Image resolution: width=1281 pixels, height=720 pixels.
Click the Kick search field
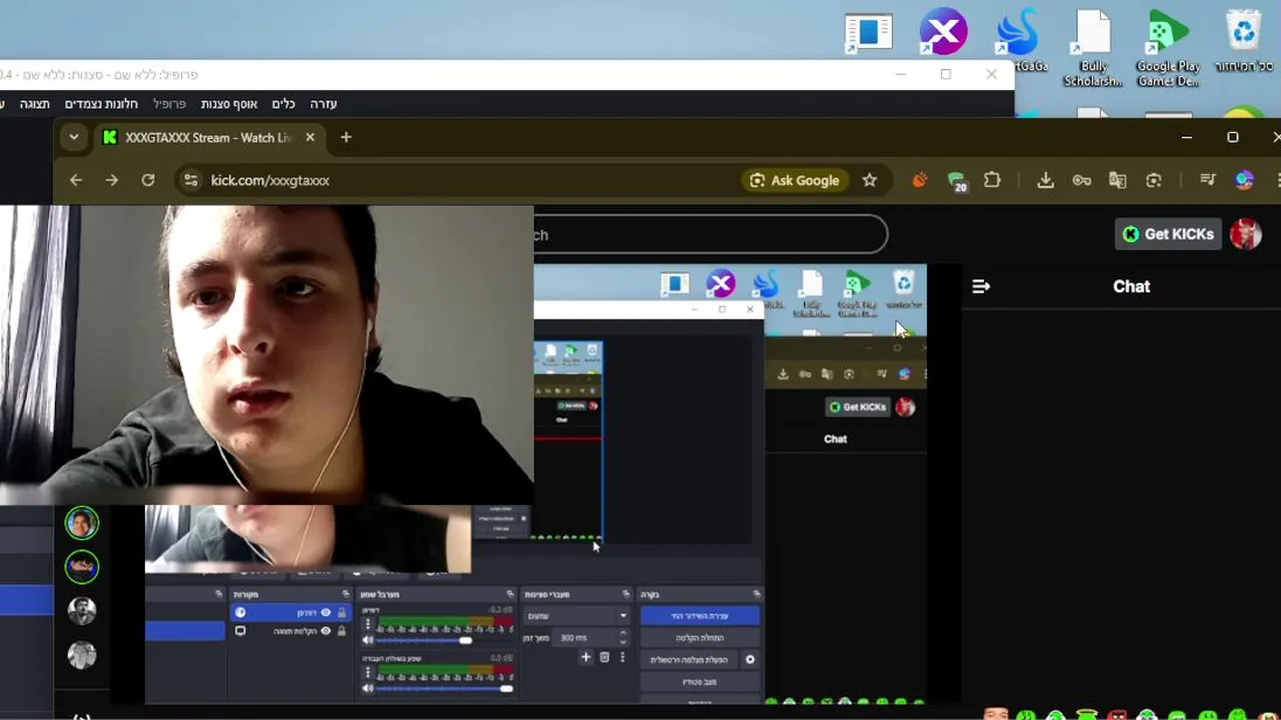click(x=710, y=234)
